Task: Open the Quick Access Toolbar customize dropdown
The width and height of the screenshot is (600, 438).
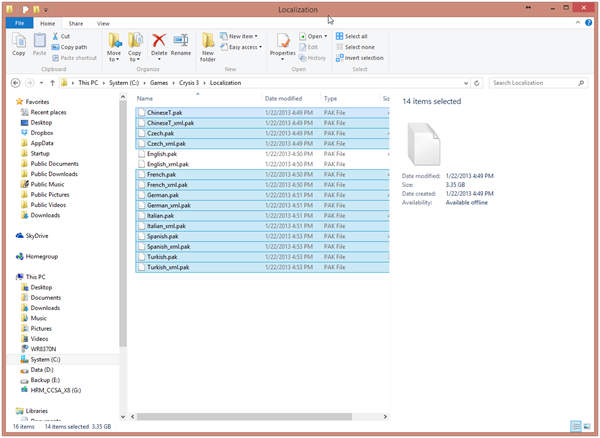Action: (46, 10)
